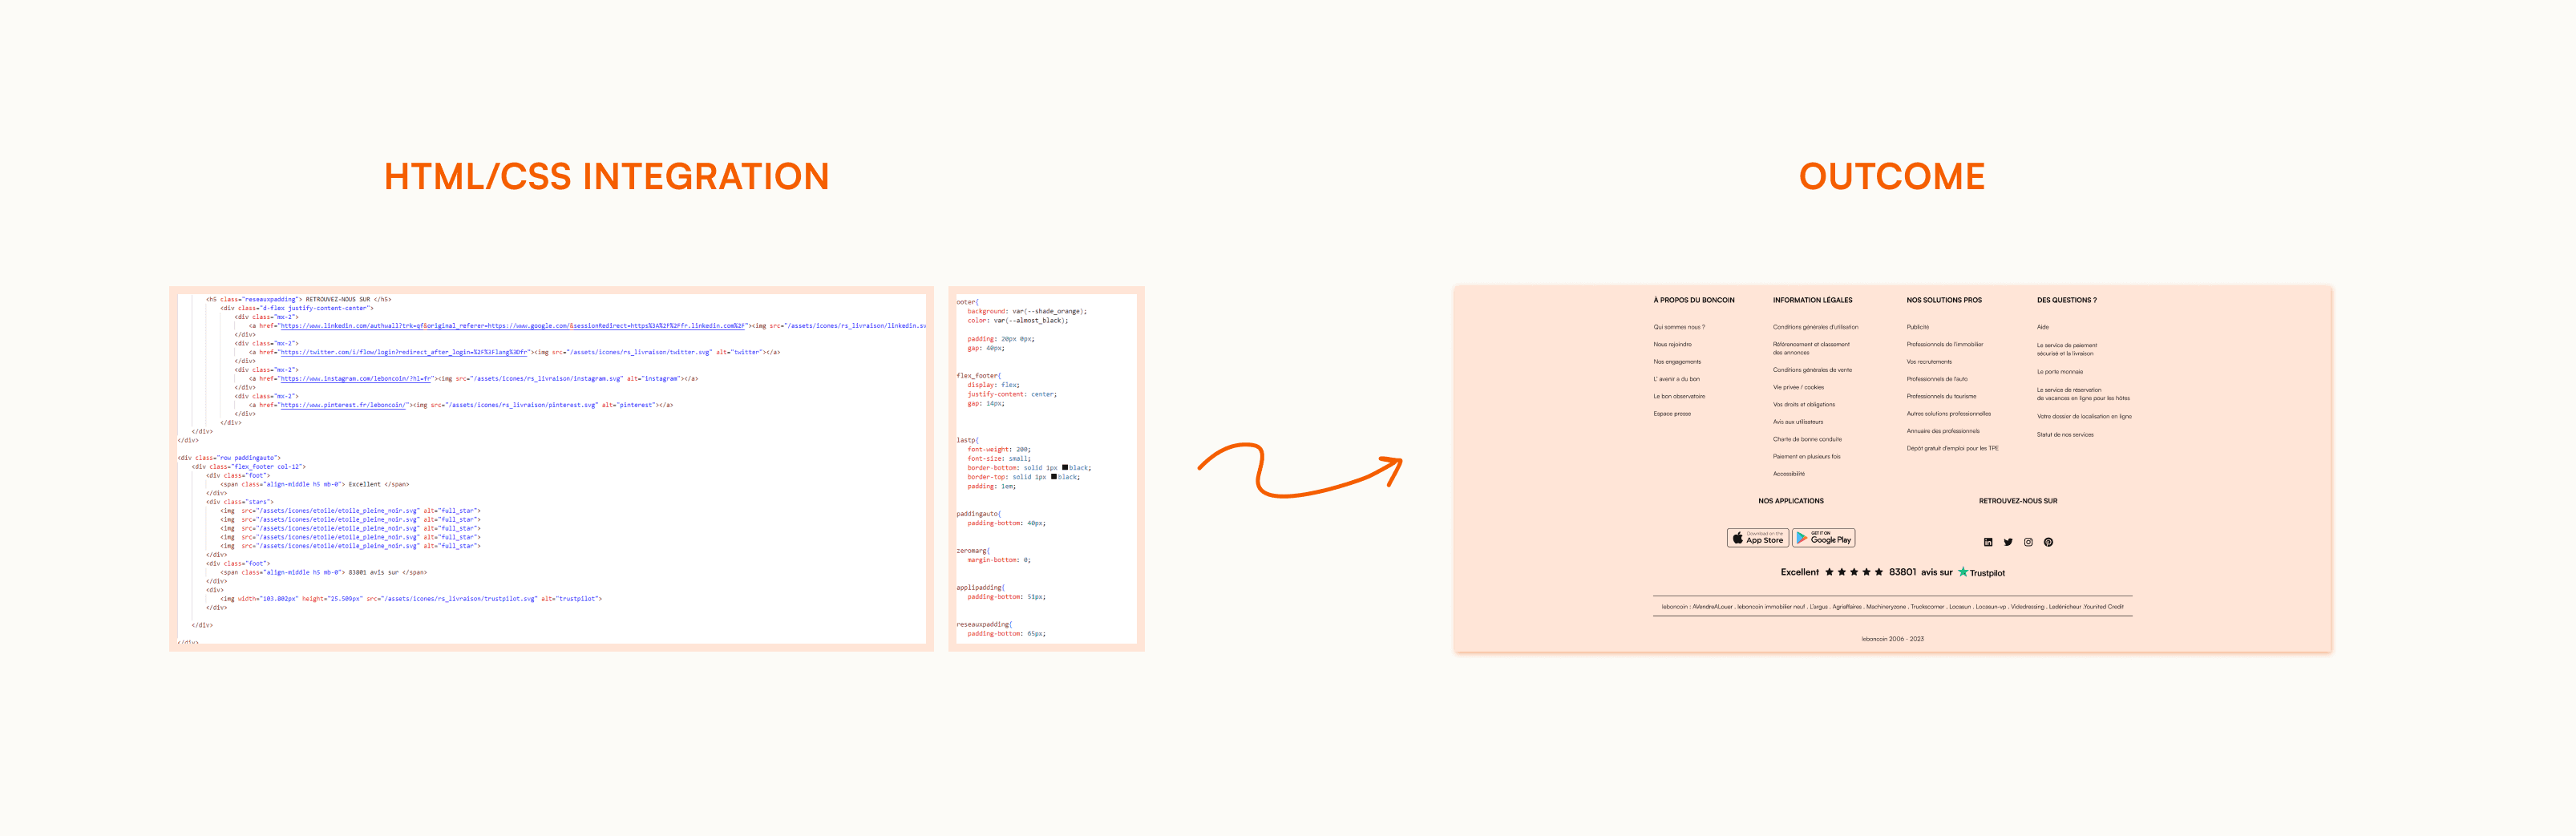Open the 'Publicité' link
Screen dimensions: 2576x836
[x=1917, y=327]
